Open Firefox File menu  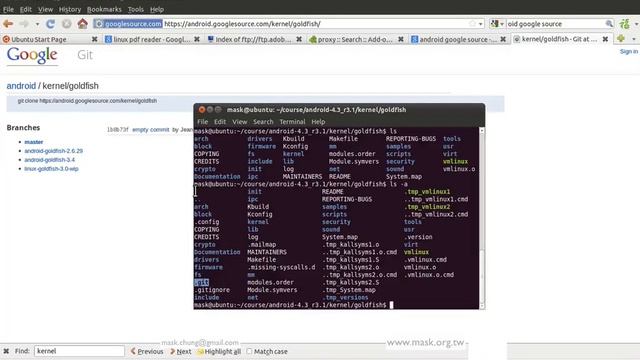(x=8, y=9)
